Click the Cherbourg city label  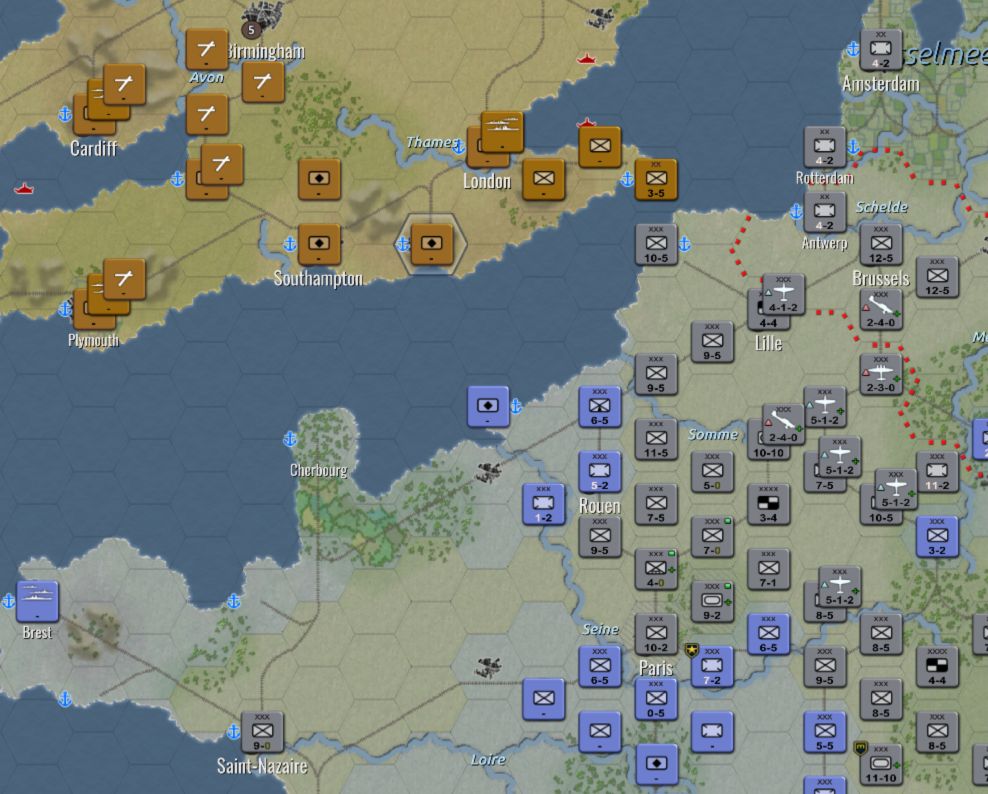click(x=318, y=470)
